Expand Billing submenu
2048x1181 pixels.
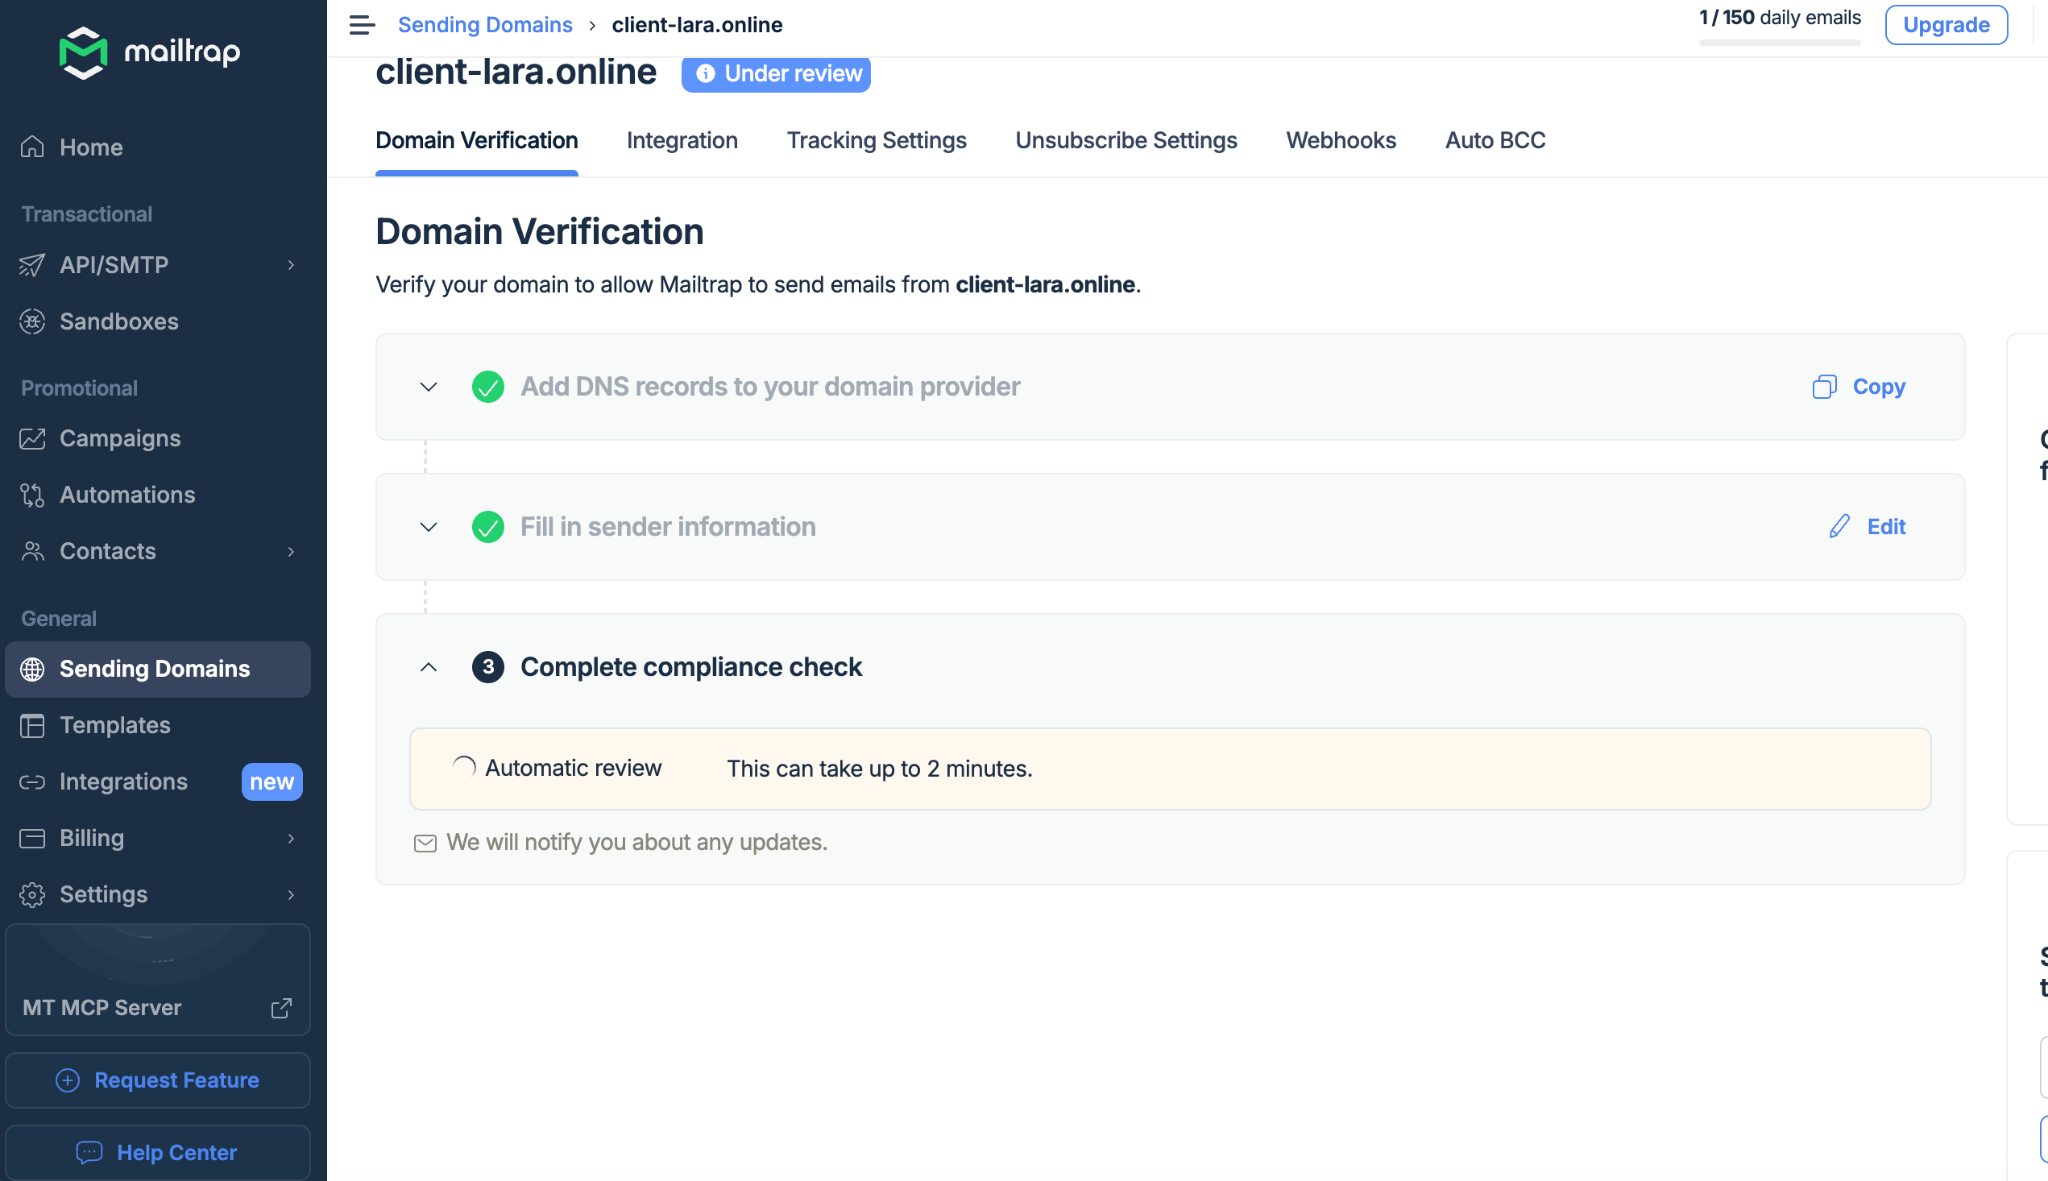291,838
